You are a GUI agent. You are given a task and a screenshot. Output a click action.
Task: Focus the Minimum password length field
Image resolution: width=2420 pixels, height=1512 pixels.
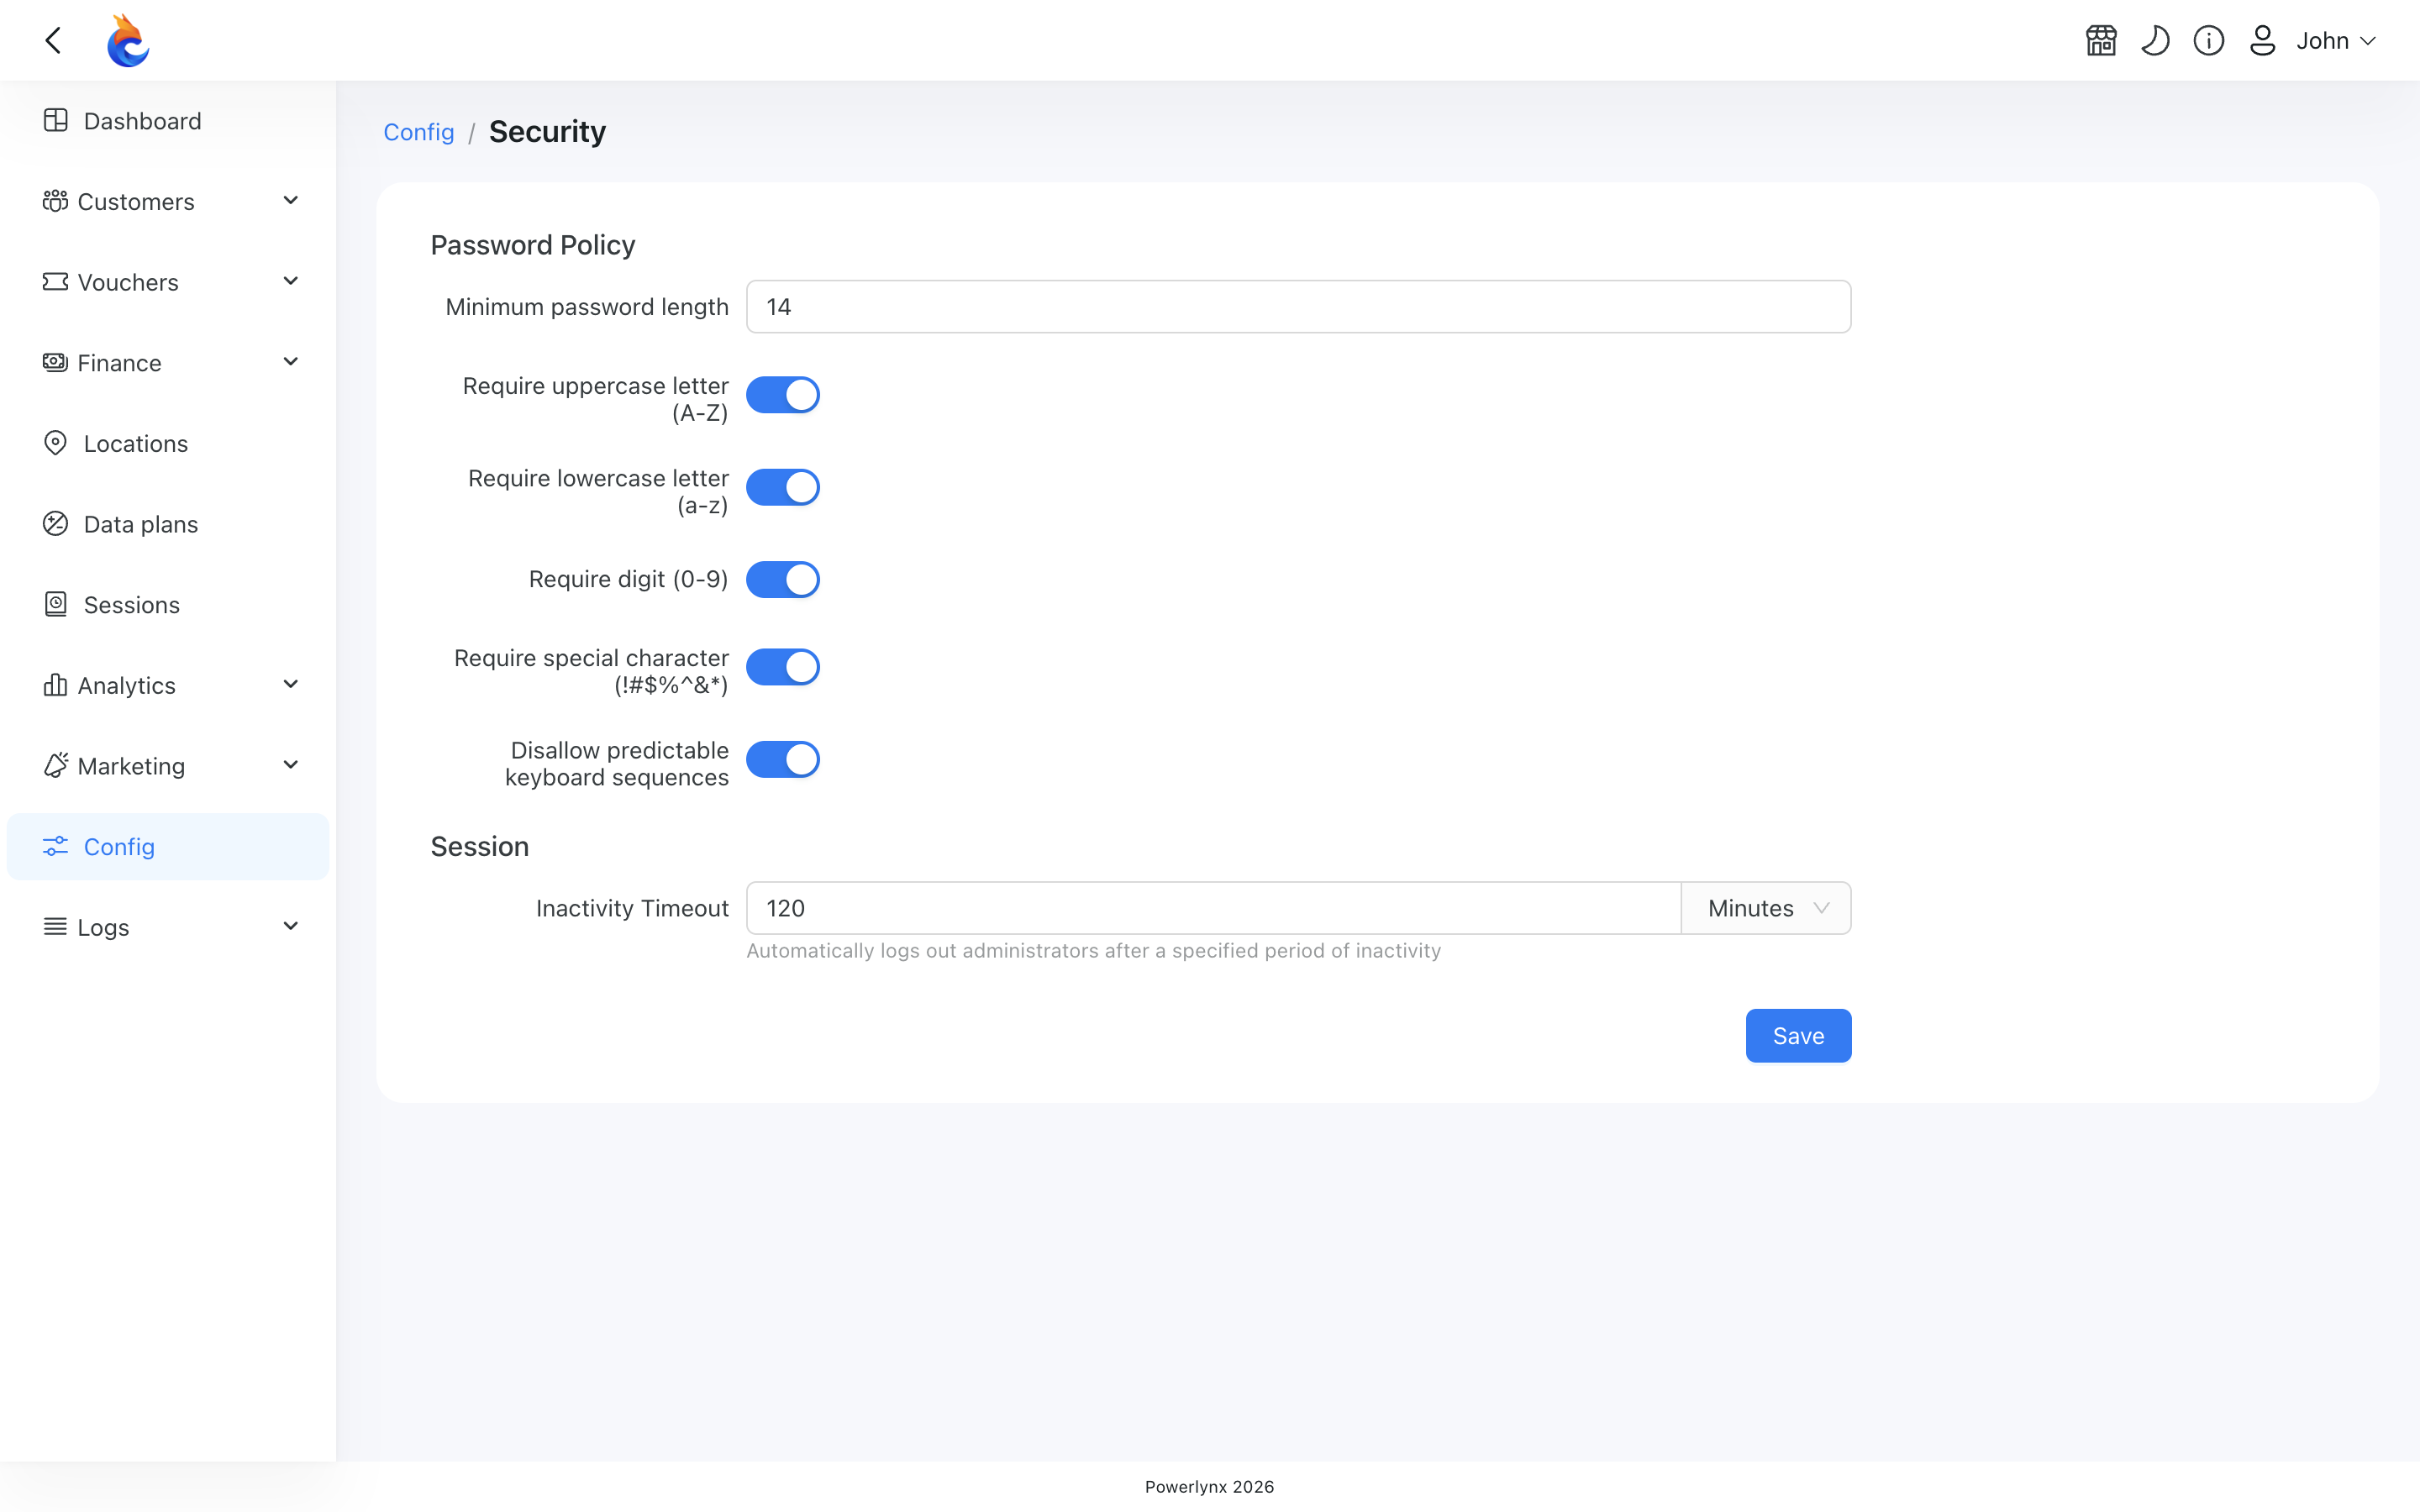point(1298,307)
